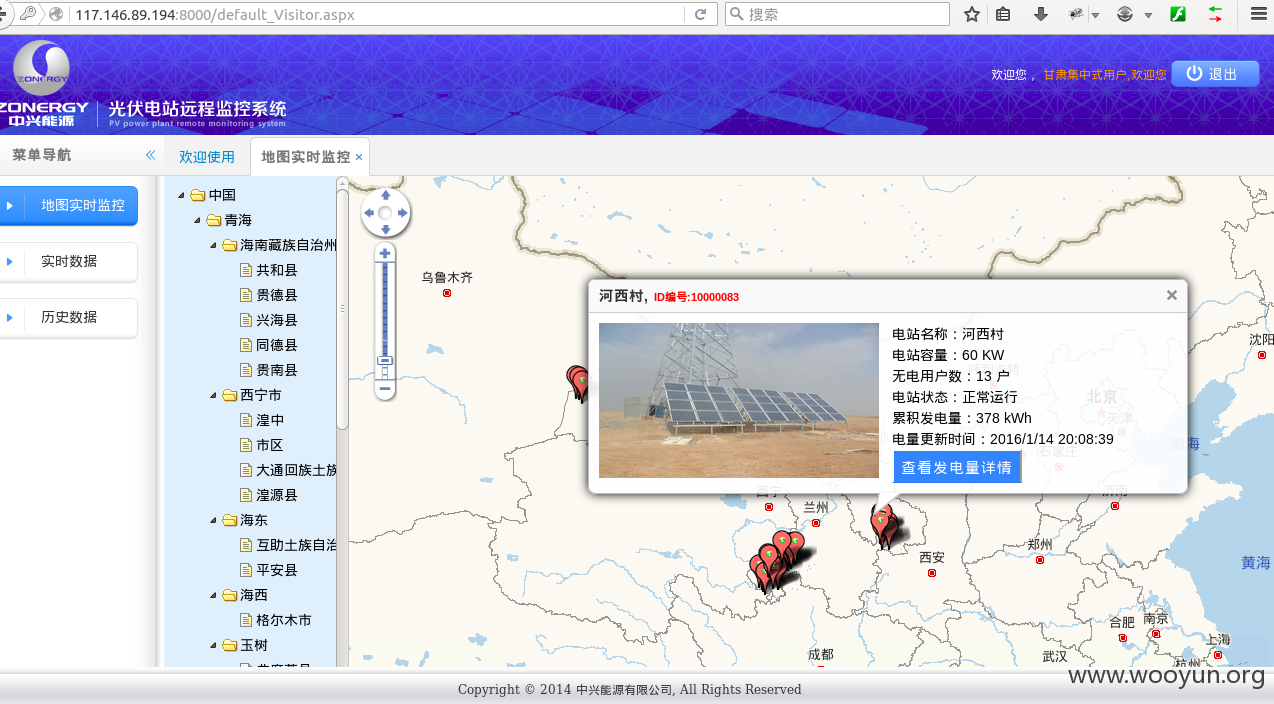Focus the browser 搜索 search box

click(x=837, y=14)
